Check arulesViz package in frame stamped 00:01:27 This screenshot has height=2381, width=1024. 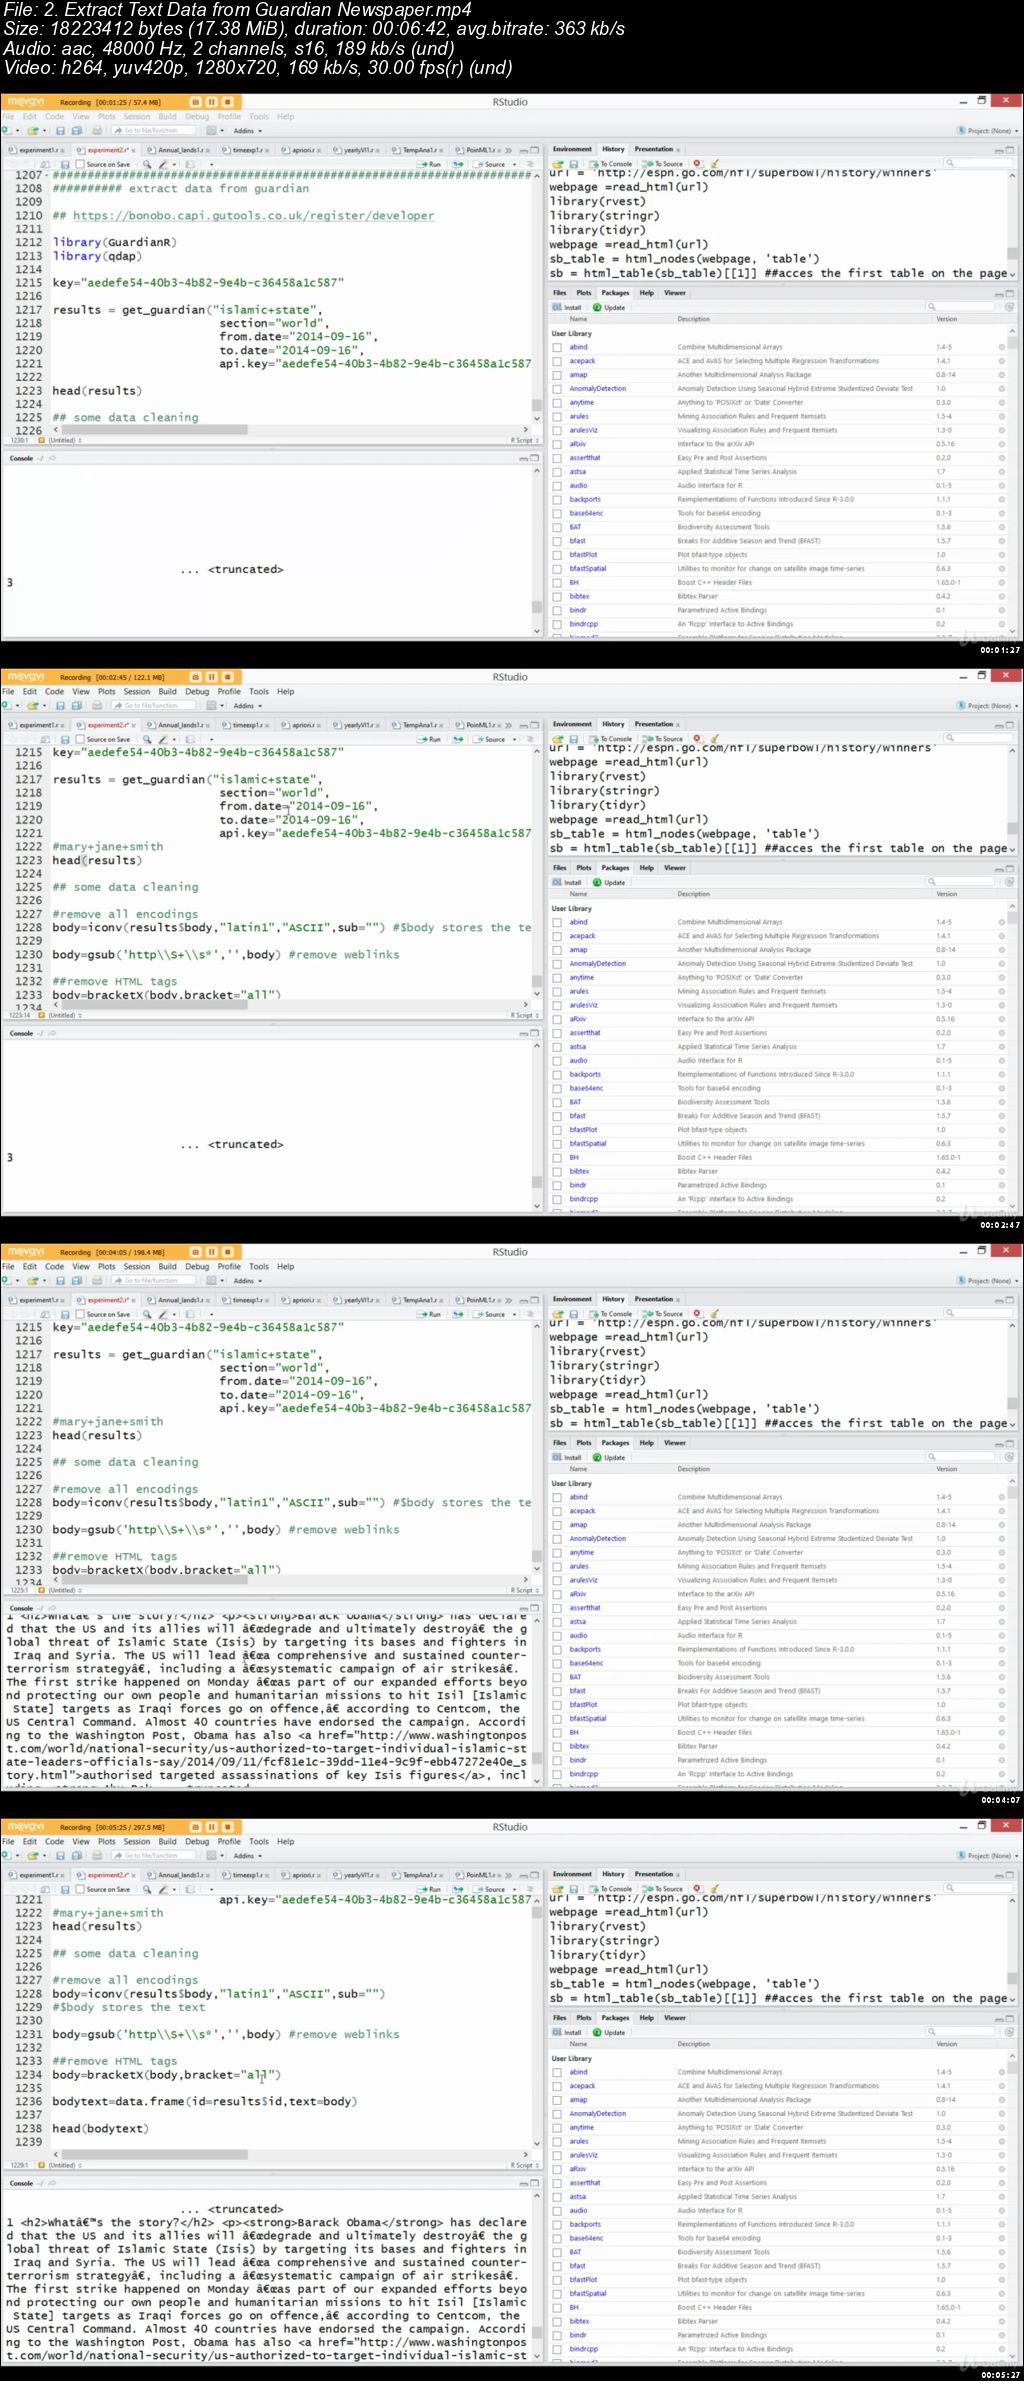pyautogui.click(x=557, y=430)
